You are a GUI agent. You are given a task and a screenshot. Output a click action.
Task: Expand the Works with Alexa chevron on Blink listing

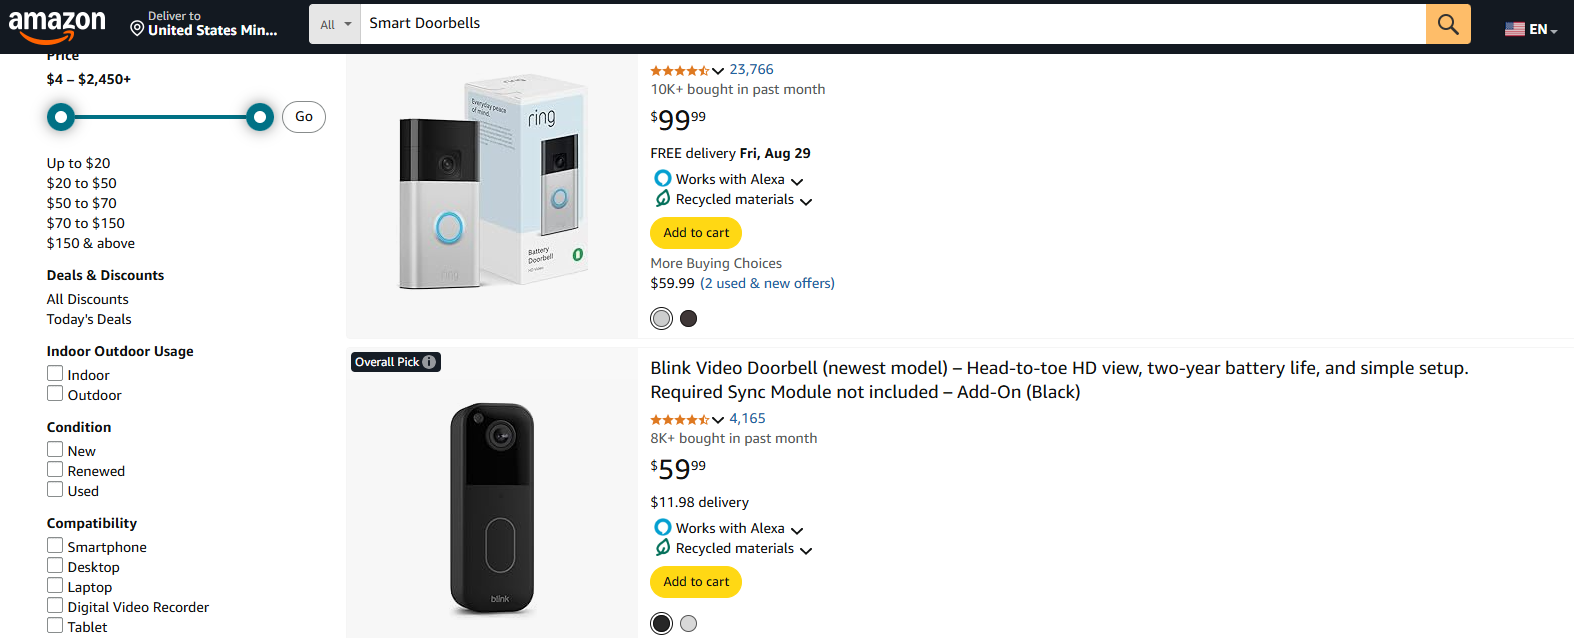(797, 530)
